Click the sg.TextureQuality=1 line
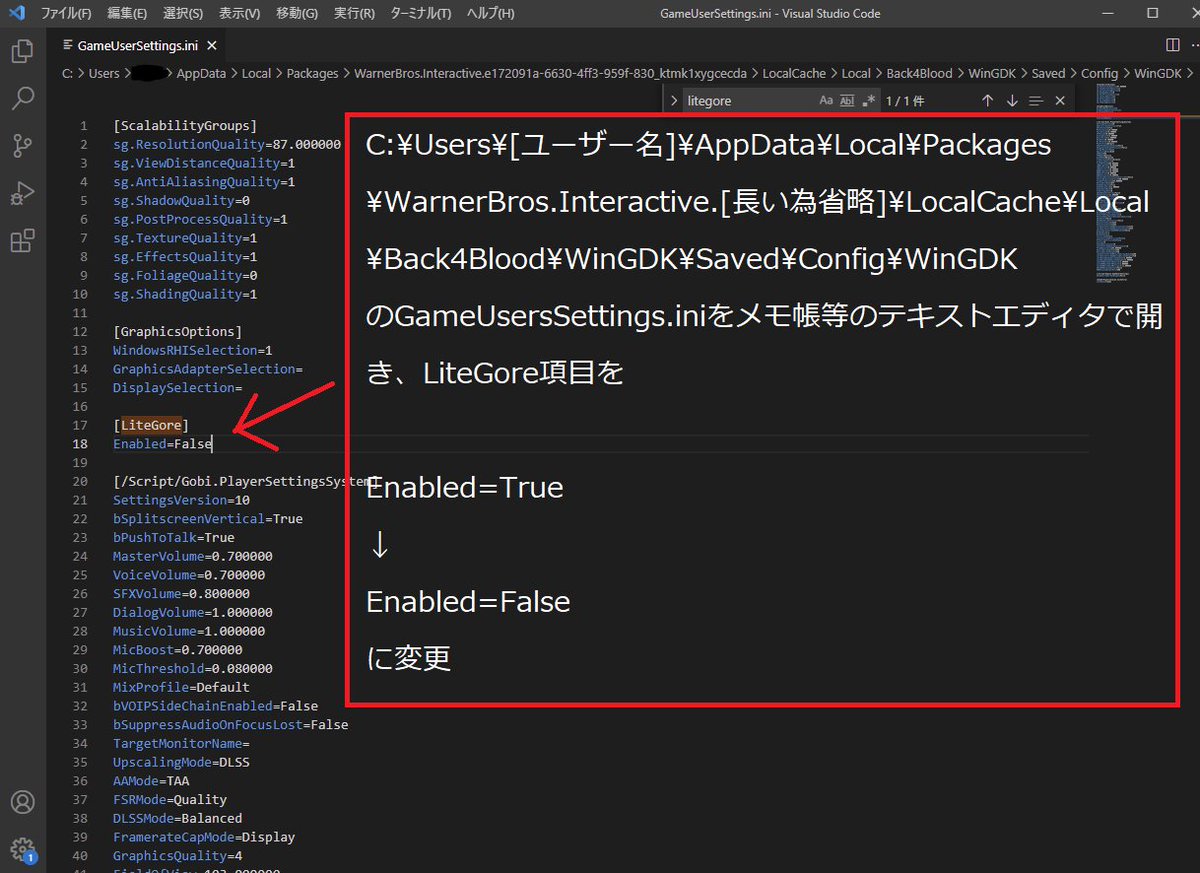The height and width of the screenshot is (873, 1200). click(x=185, y=238)
